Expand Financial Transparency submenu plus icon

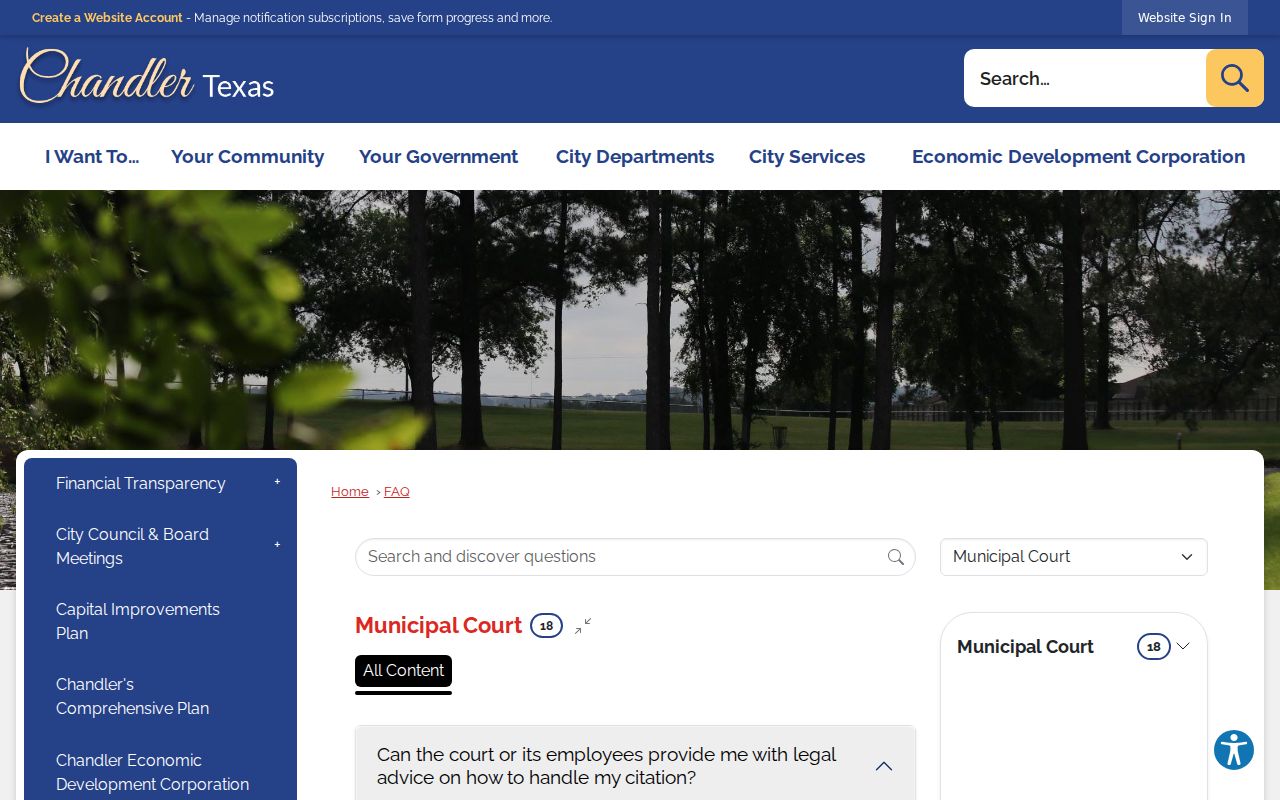point(277,482)
